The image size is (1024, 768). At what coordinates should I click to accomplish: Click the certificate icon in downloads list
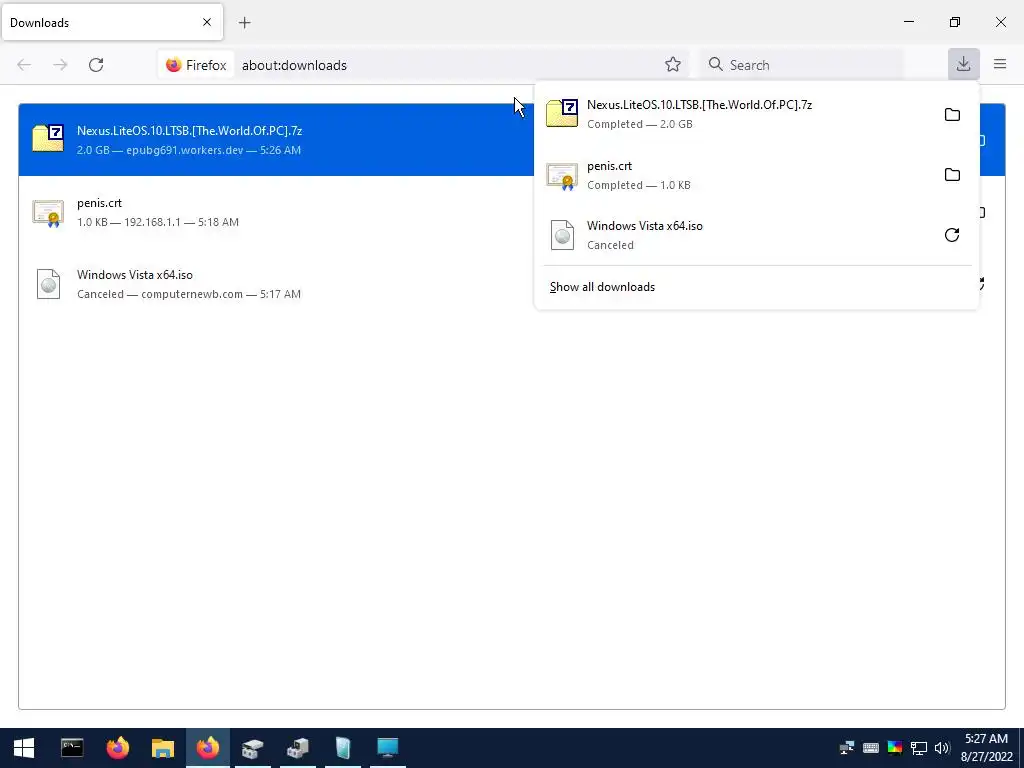(x=48, y=213)
